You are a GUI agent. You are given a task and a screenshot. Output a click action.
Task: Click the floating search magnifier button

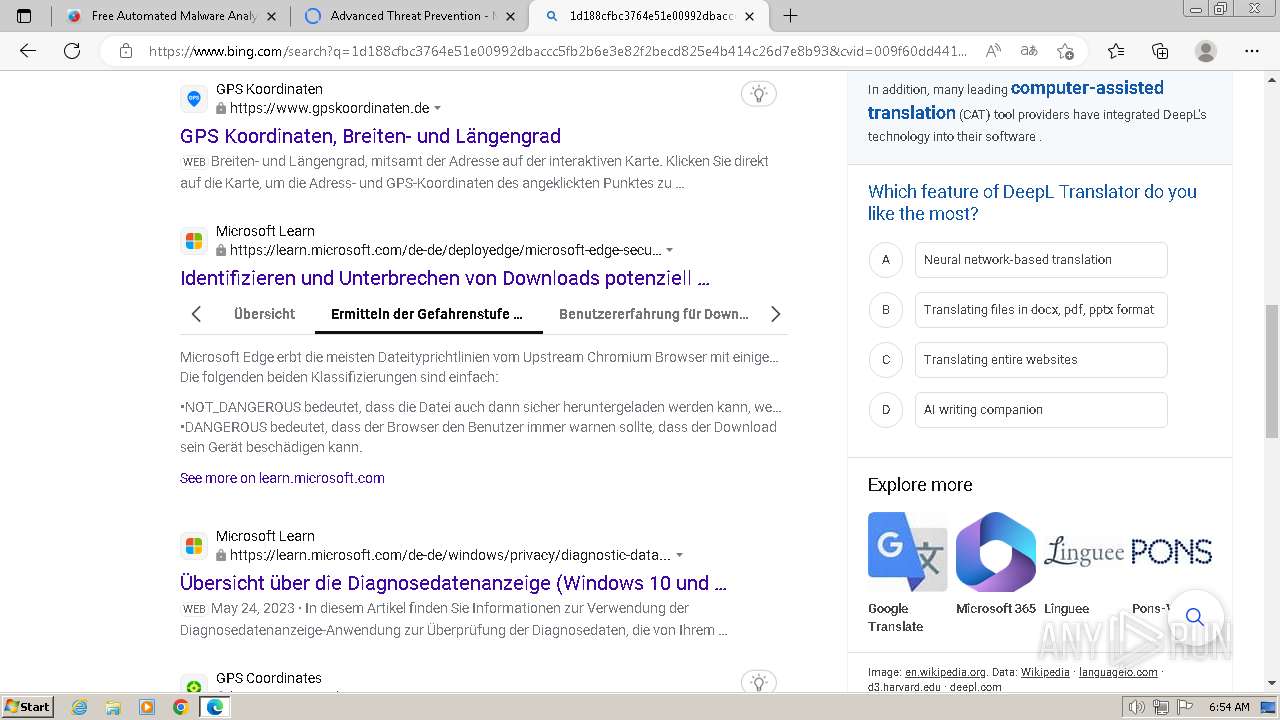pyautogui.click(x=1195, y=616)
